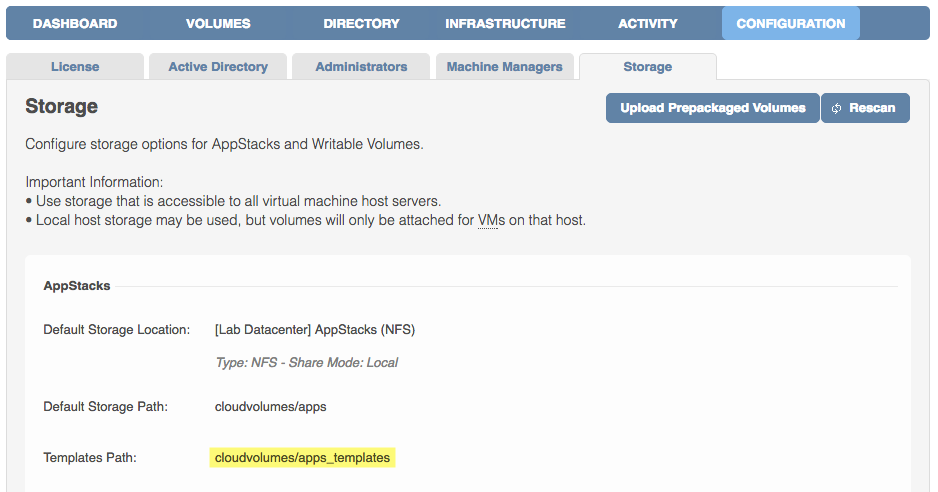View the Activity section
938x492 pixels.
click(648, 23)
